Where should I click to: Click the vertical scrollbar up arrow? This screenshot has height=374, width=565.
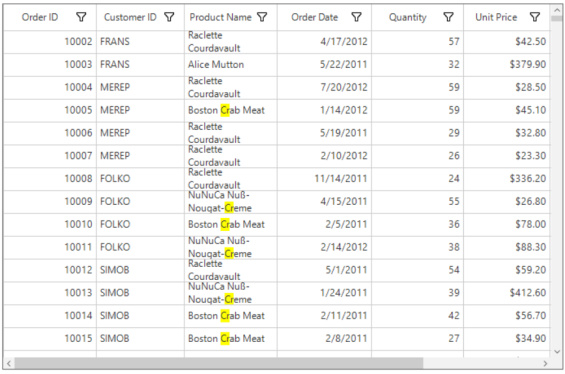[x=557, y=11]
